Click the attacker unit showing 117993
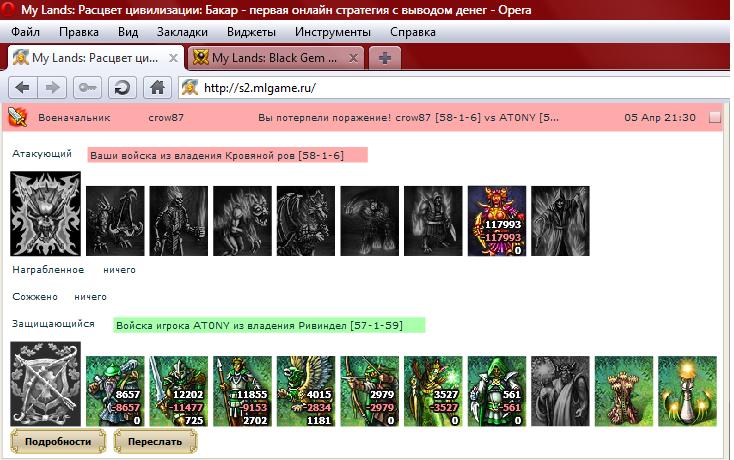734x460 pixels. pyautogui.click(x=497, y=221)
